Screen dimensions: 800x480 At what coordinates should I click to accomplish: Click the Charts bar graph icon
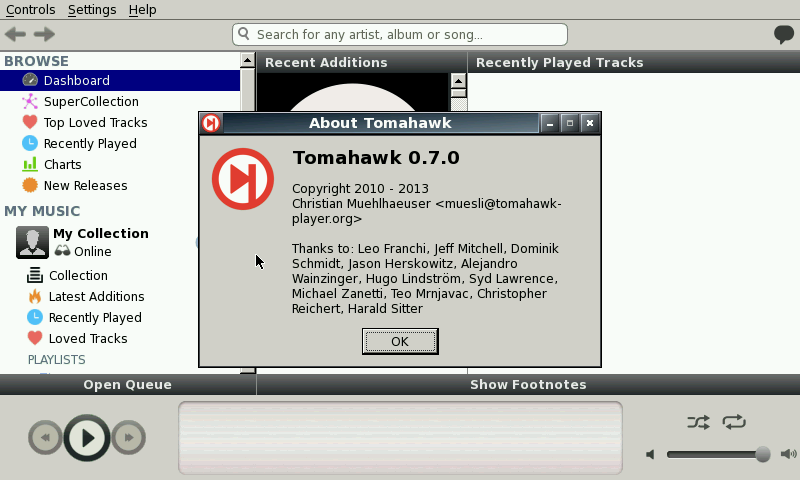[x=30, y=164]
